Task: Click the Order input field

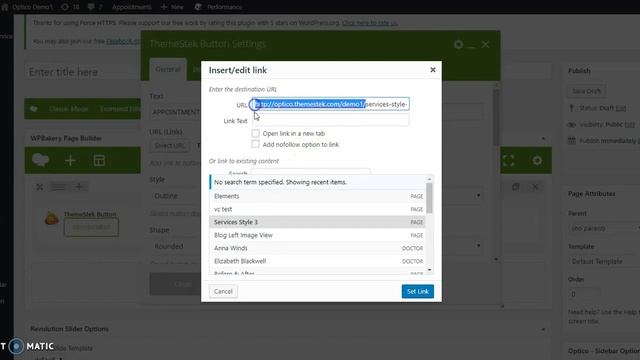Action: pos(584,294)
